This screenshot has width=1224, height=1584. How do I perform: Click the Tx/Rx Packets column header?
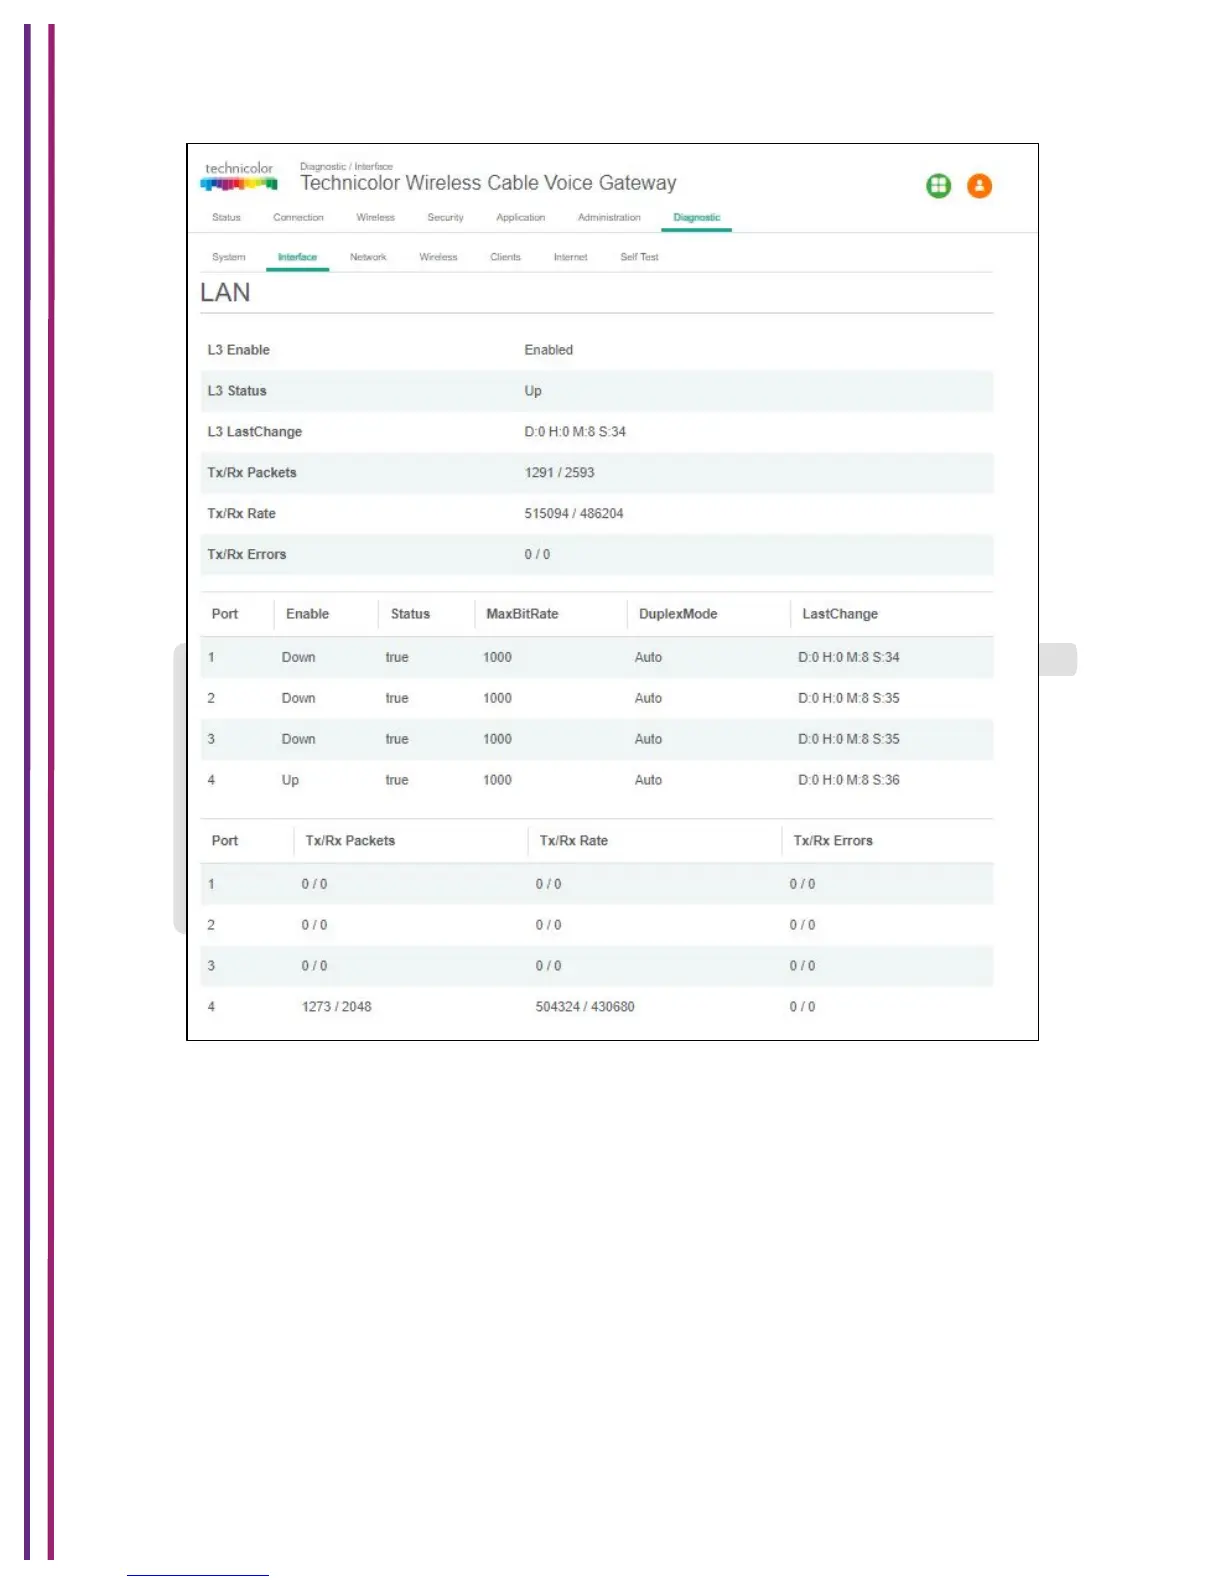350,841
